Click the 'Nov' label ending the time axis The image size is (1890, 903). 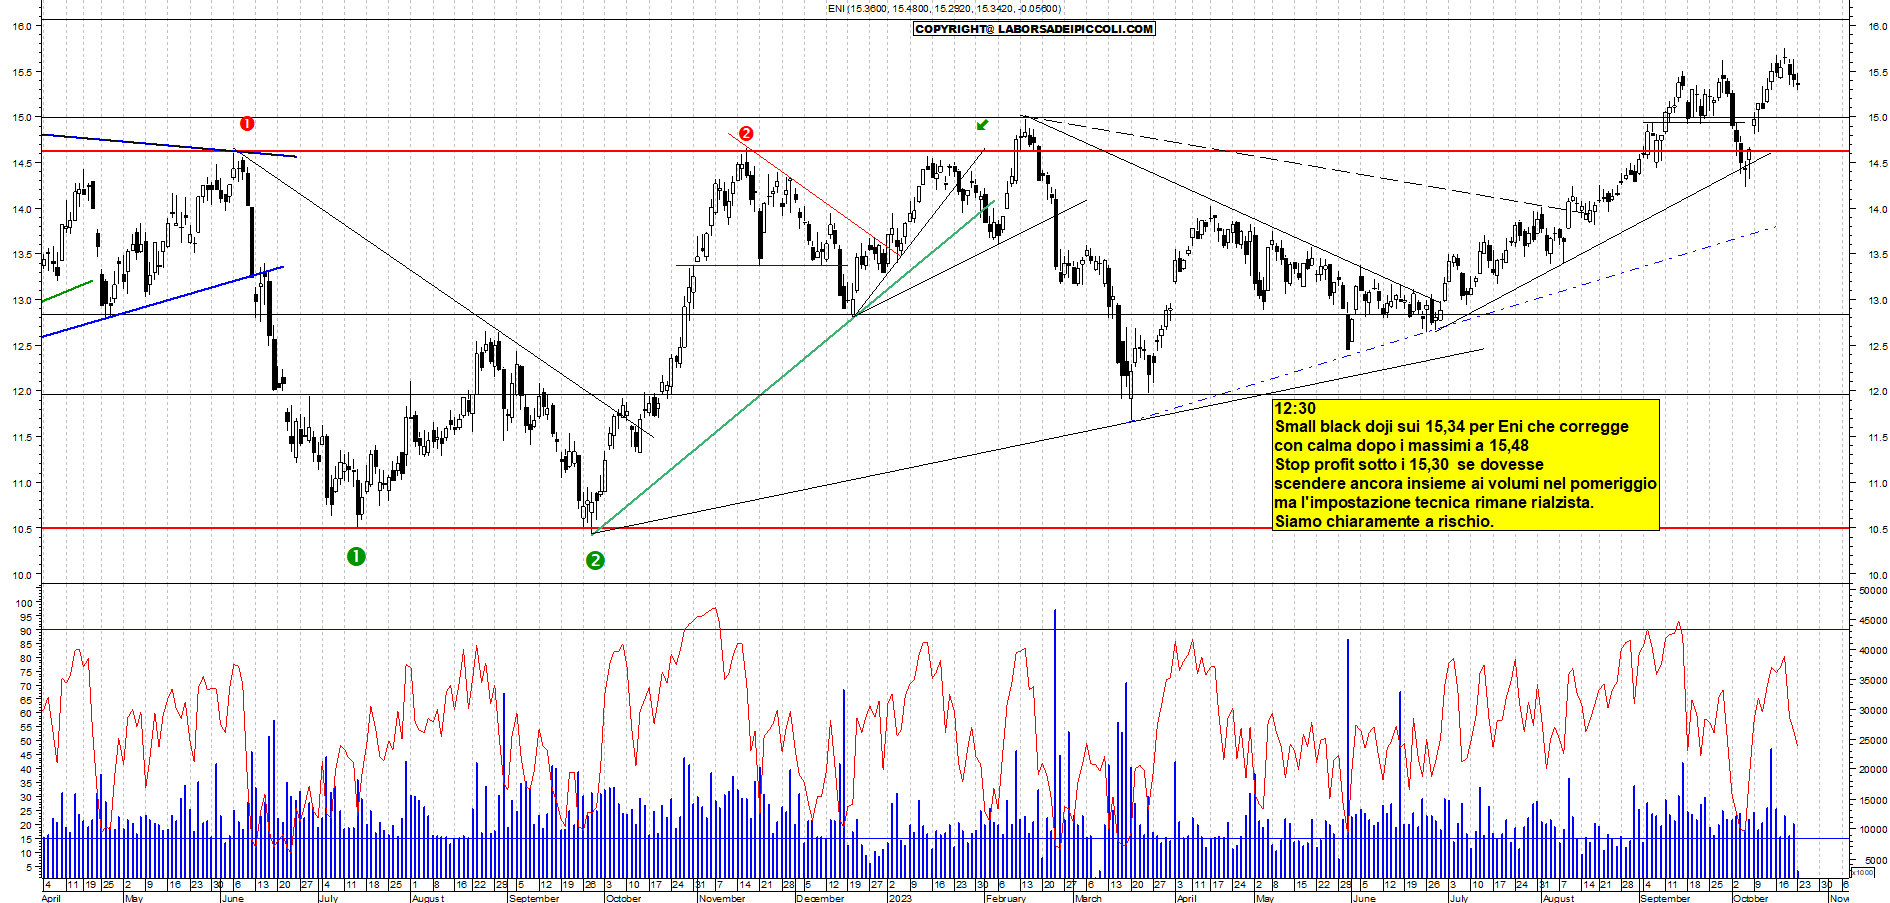(1839, 898)
